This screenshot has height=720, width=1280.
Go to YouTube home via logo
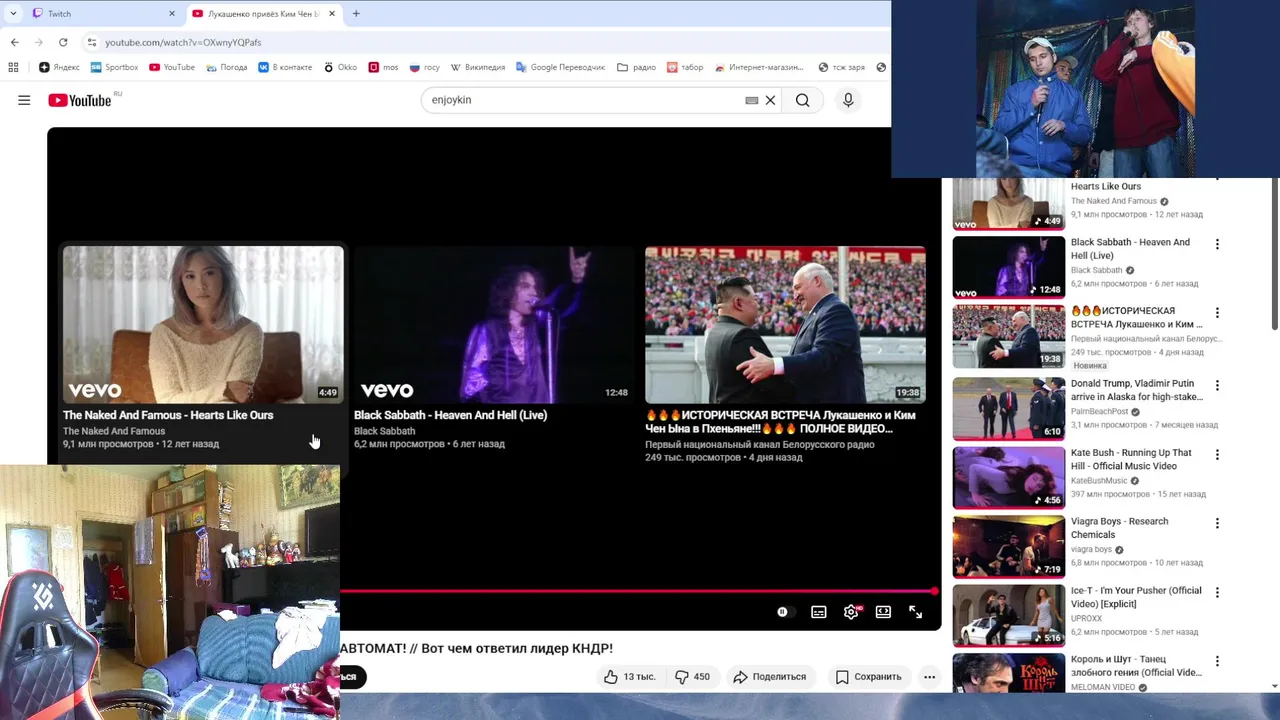[x=80, y=100]
